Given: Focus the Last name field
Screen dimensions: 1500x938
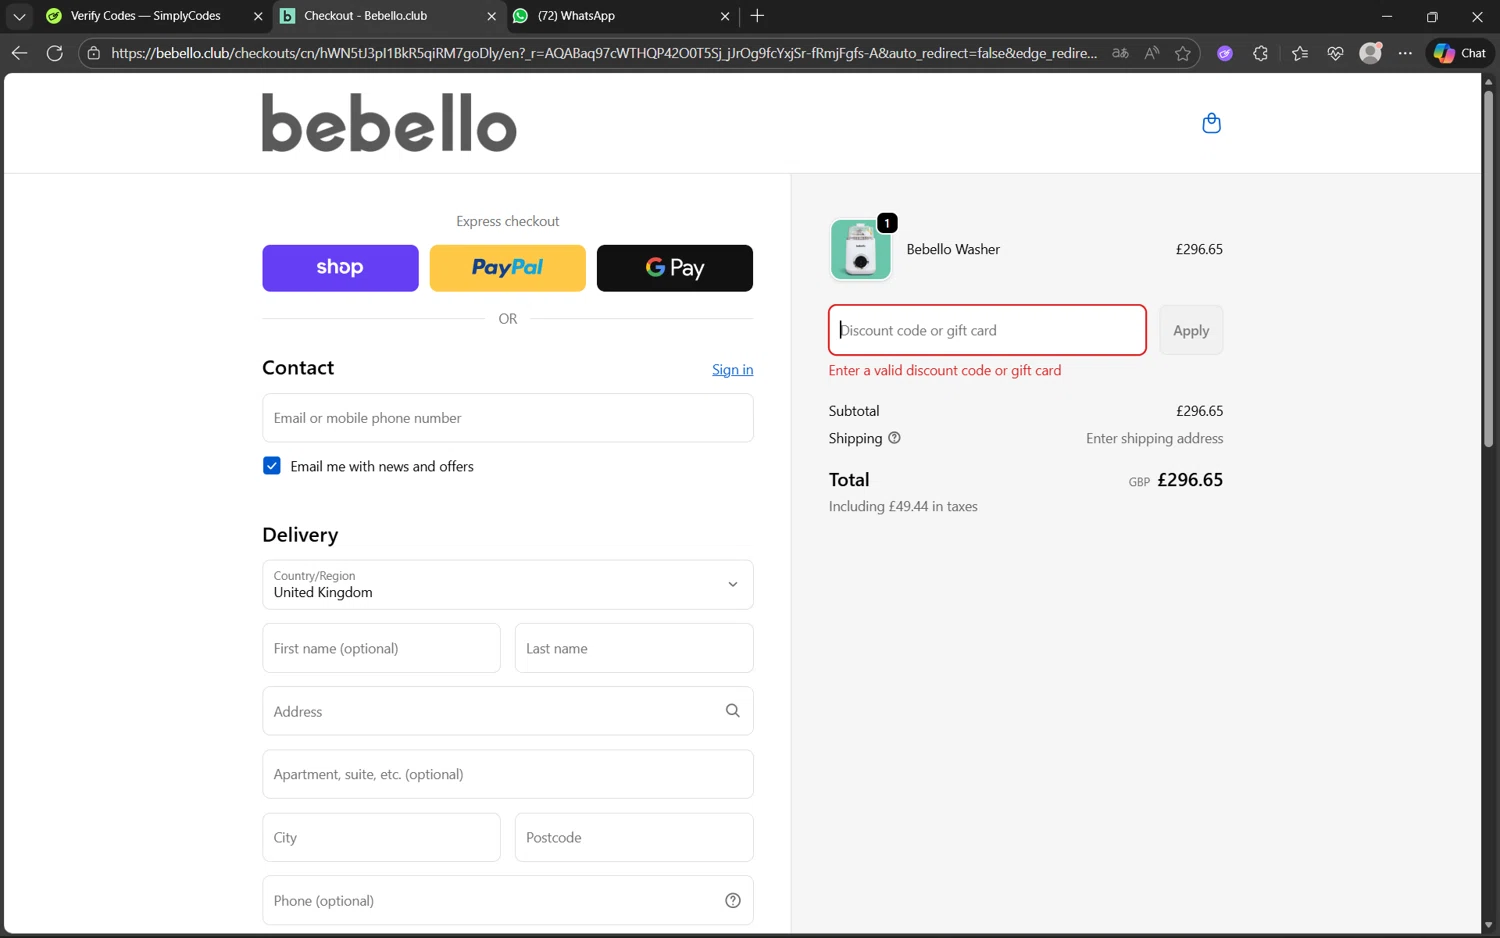Looking at the screenshot, I should 634,648.
